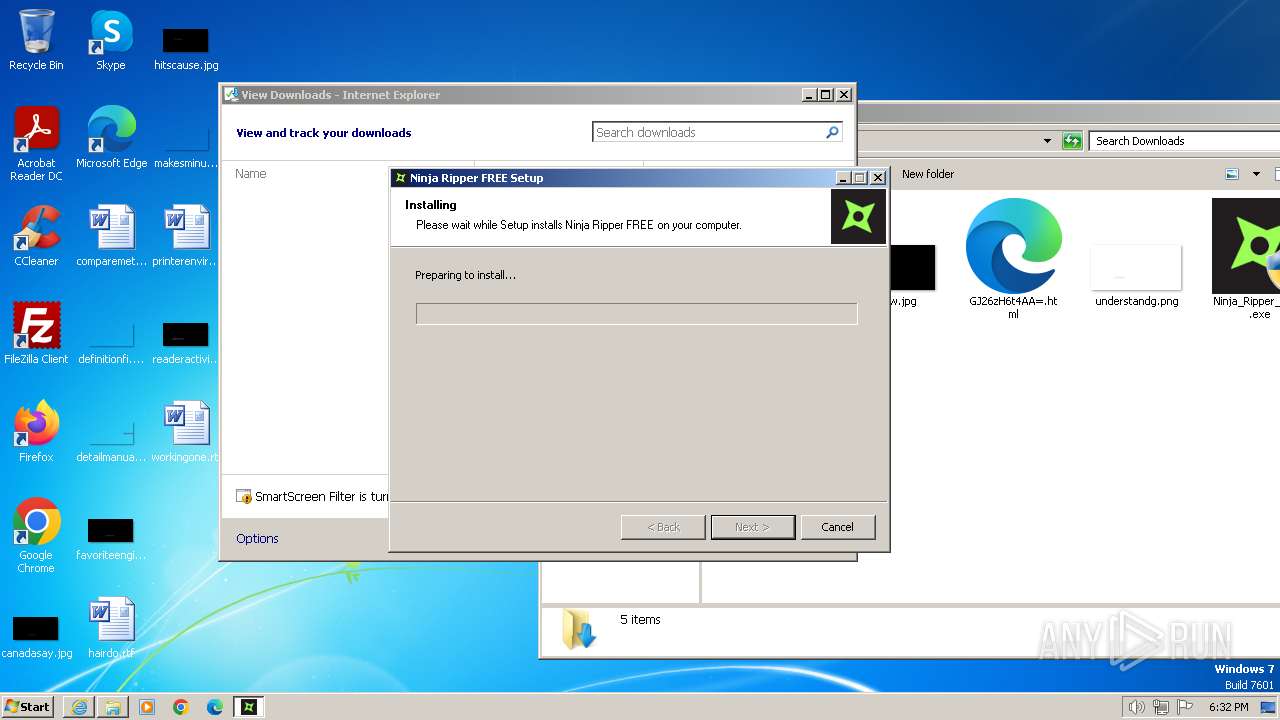The width and height of the screenshot is (1280, 720).
Task: Select Ninja_Ripper exe file in Explorer
Action: pos(1246,258)
